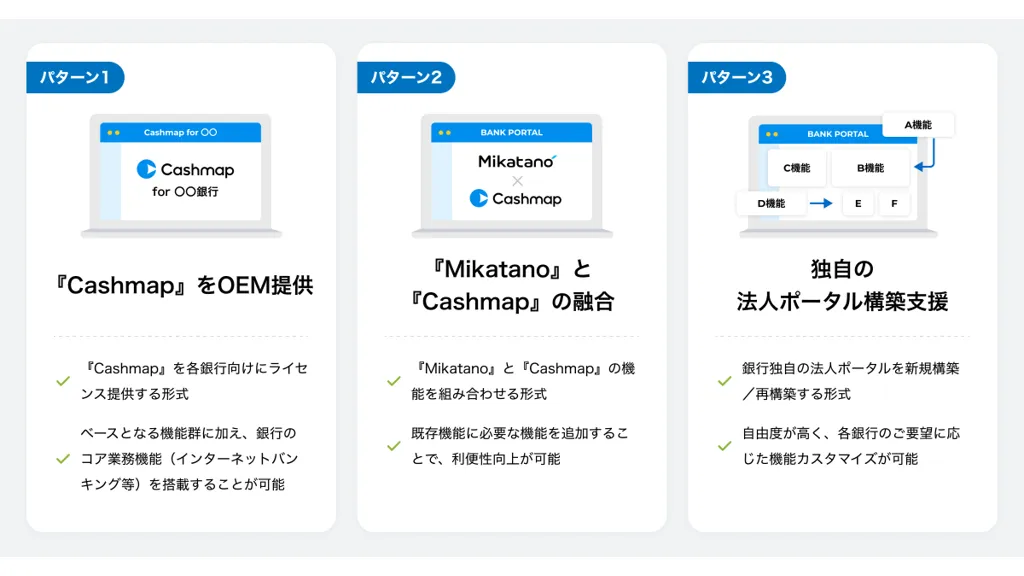The image size is (1024, 576).
Task: Click checkmark beside コア業務機能 text
Action: point(63,458)
